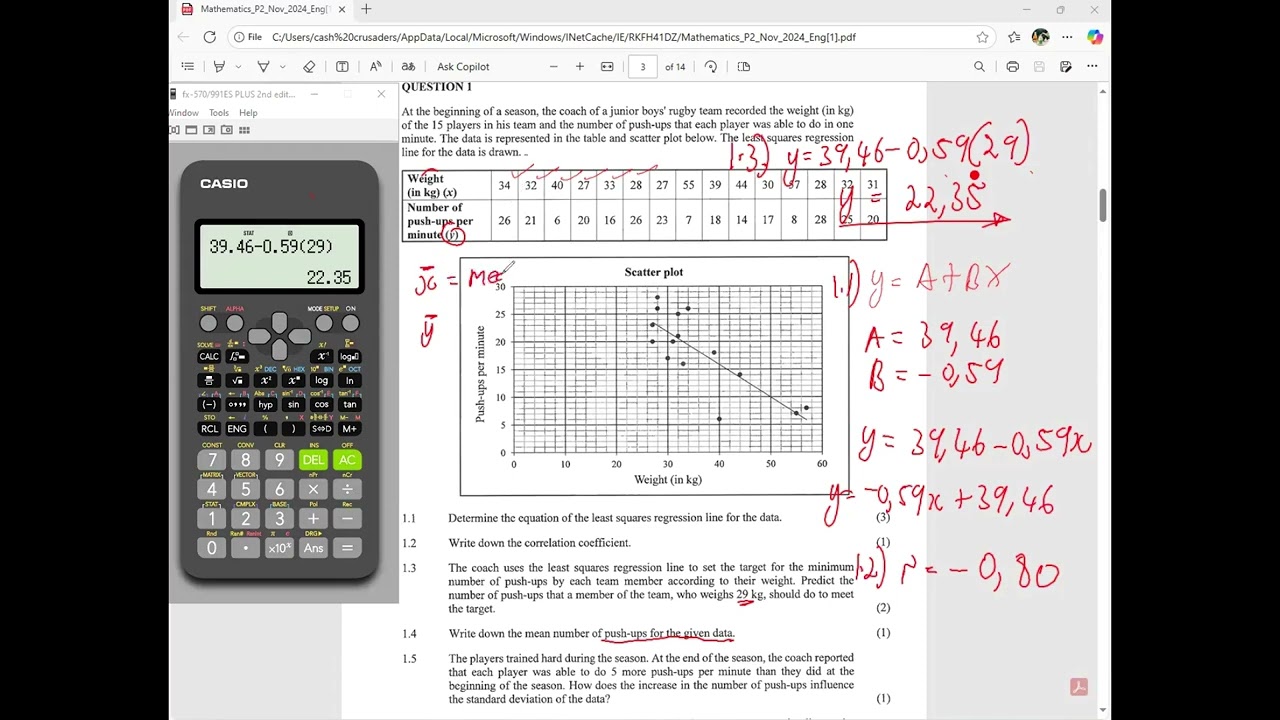
Task: Add this page to favorites with star
Action: tap(982, 37)
